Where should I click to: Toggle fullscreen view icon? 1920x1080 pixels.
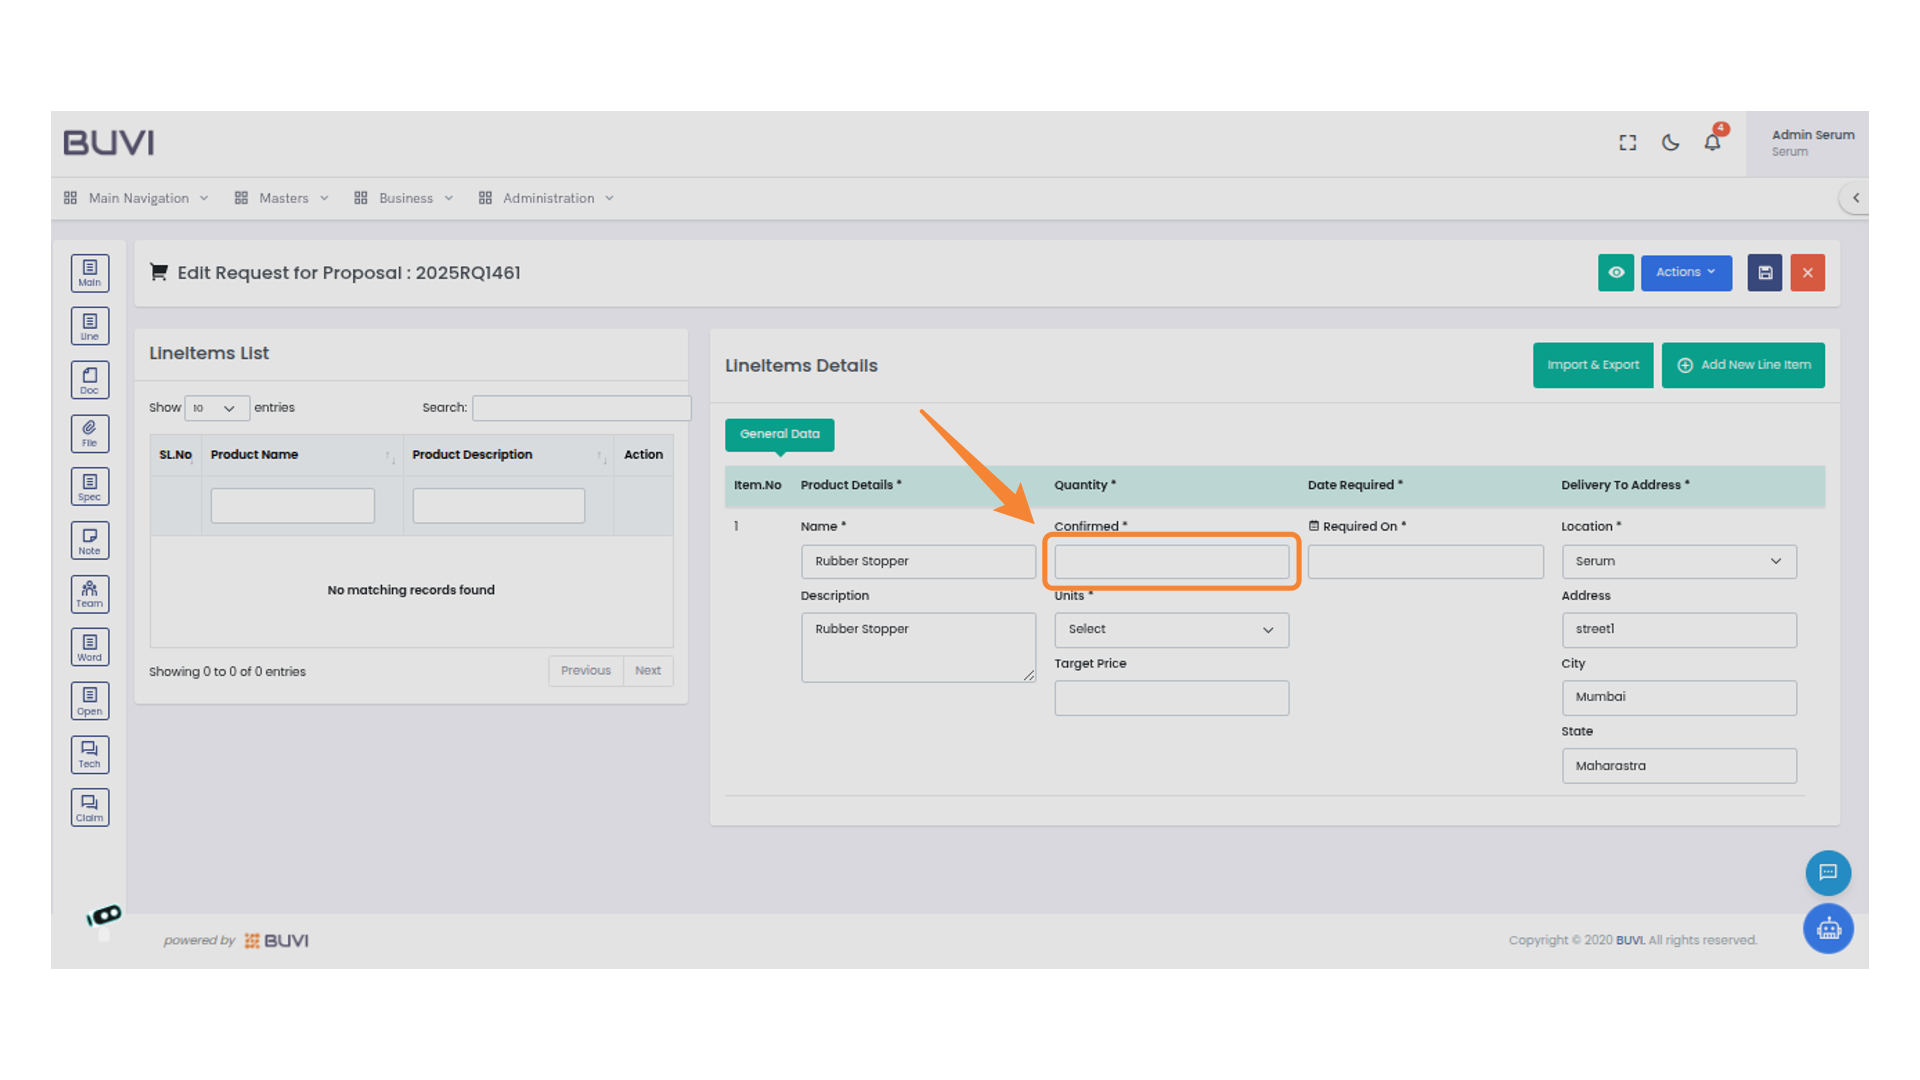[1628, 143]
